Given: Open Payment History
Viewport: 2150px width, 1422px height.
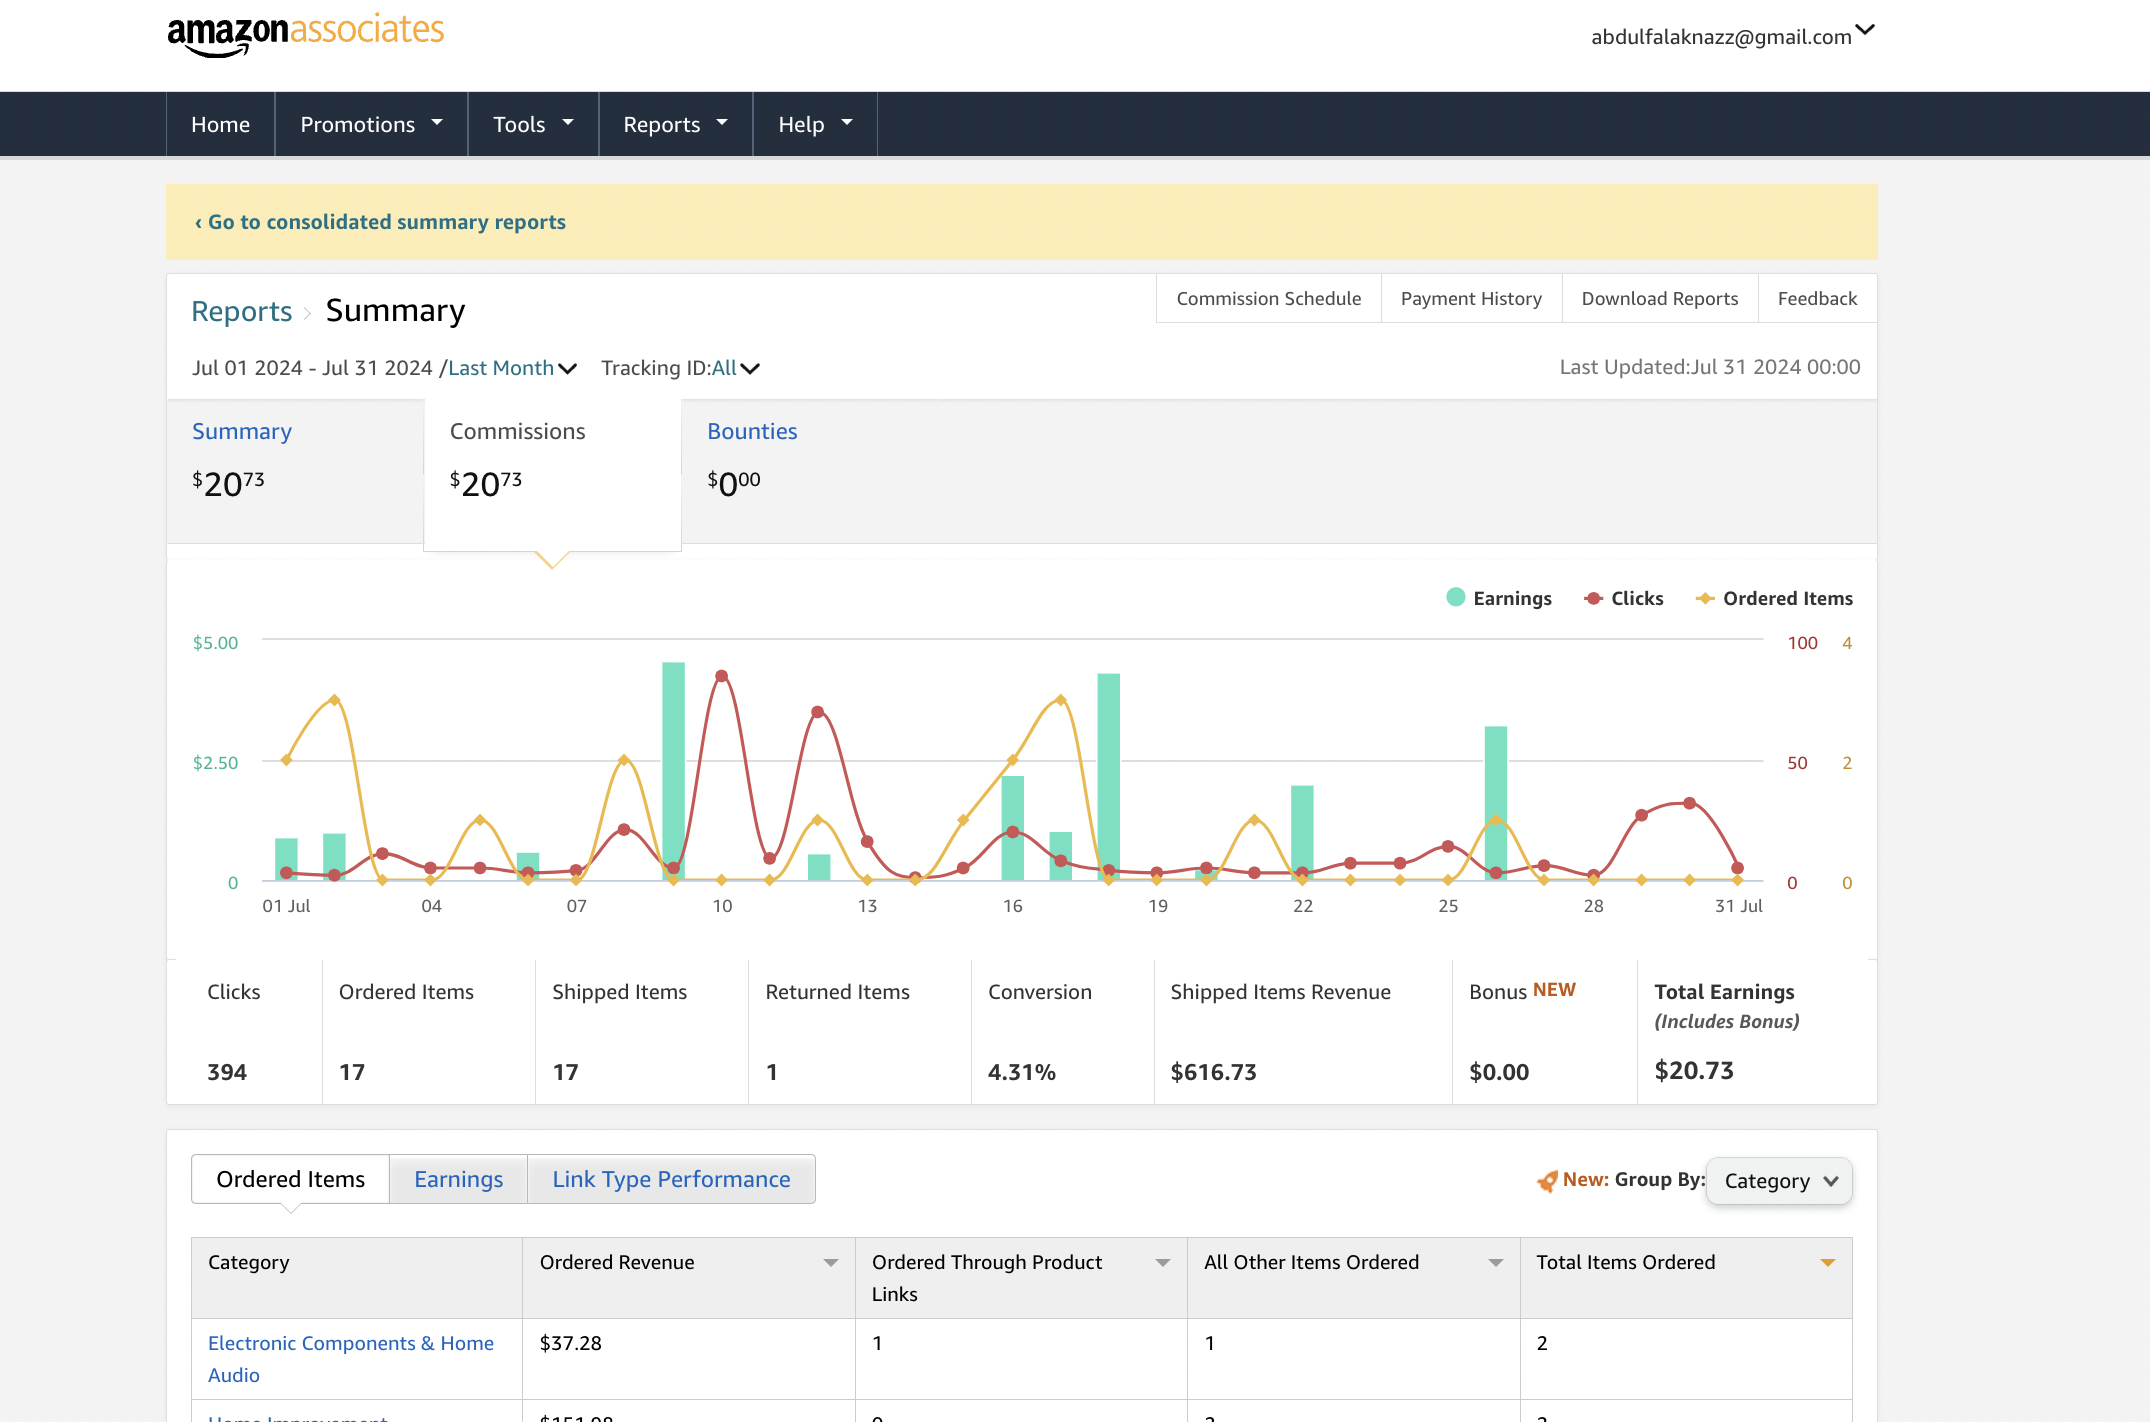Looking at the screenshot, I should [x=1471, y=298].
